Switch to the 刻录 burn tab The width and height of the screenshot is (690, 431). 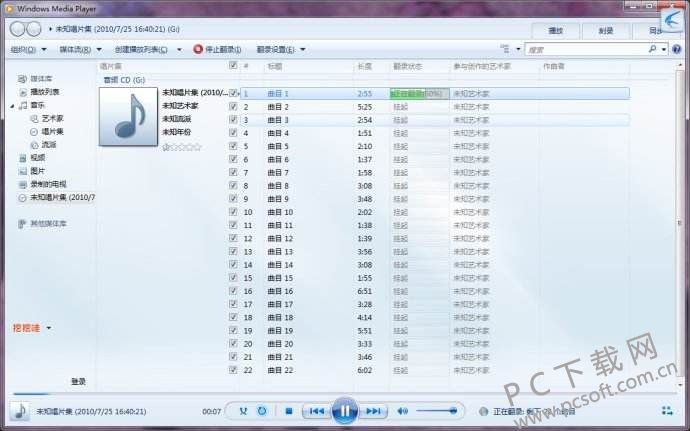click(x=606, y=31)
